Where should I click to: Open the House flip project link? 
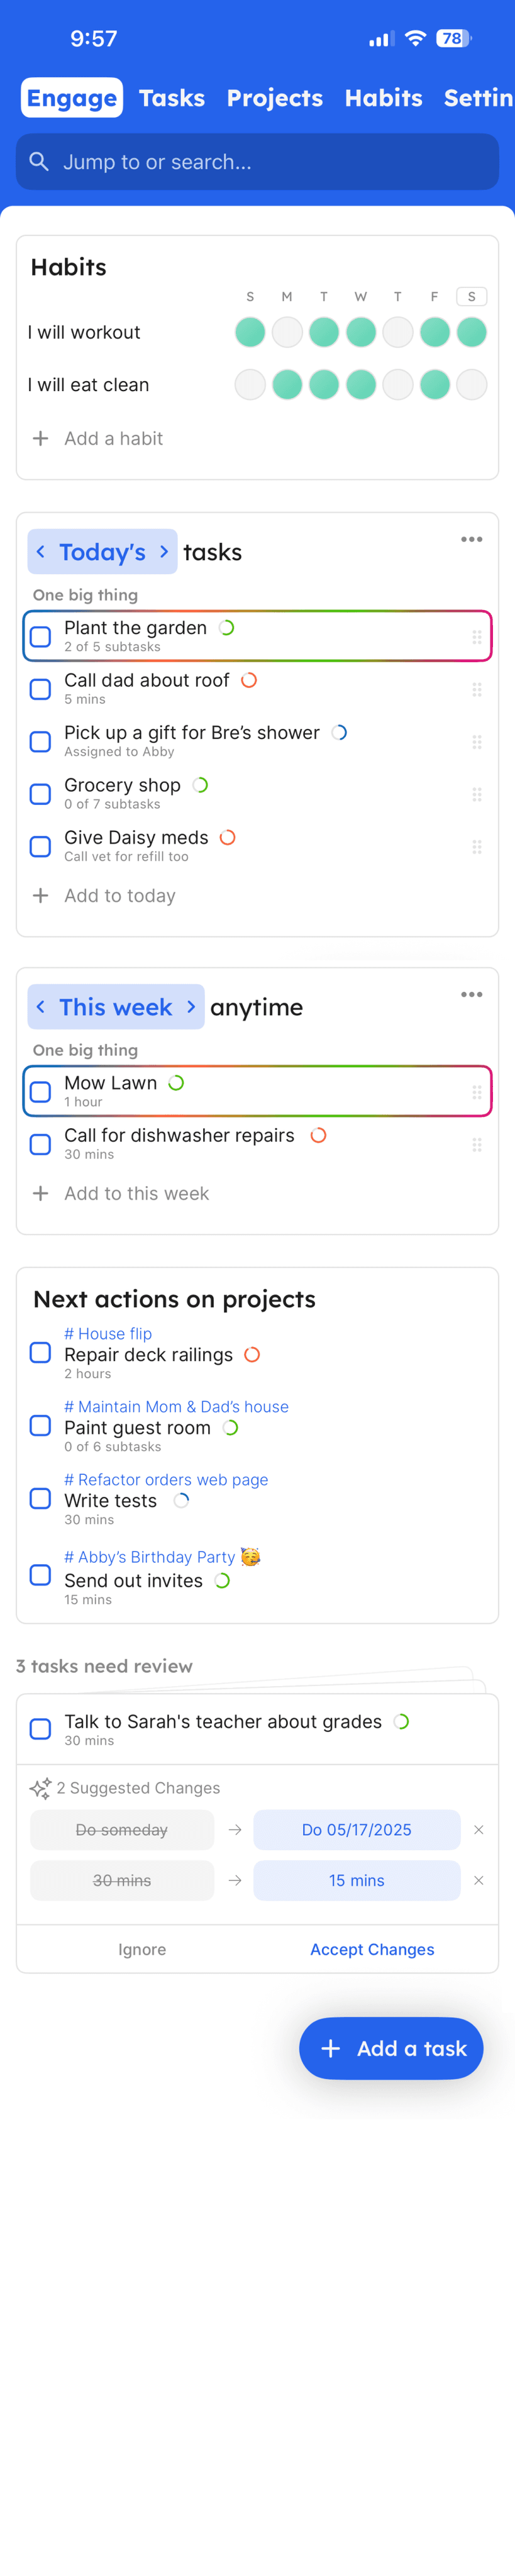pyautogui.click(x=108, y=1333)
